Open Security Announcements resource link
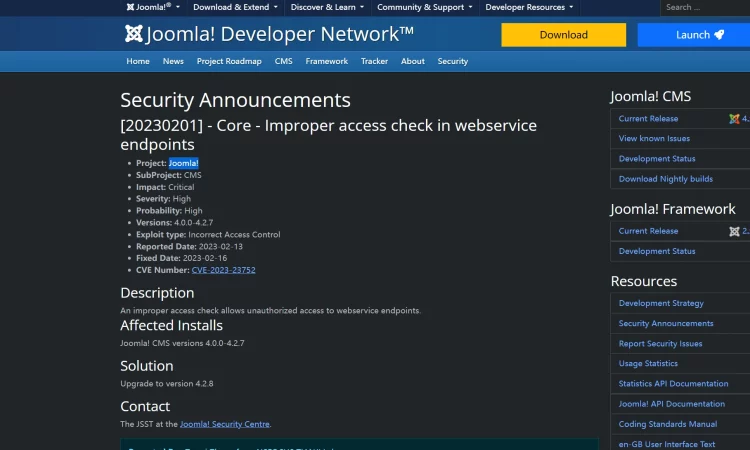This screenshot has width=750, height=450. pyautogui.click(x=666, y=323)
